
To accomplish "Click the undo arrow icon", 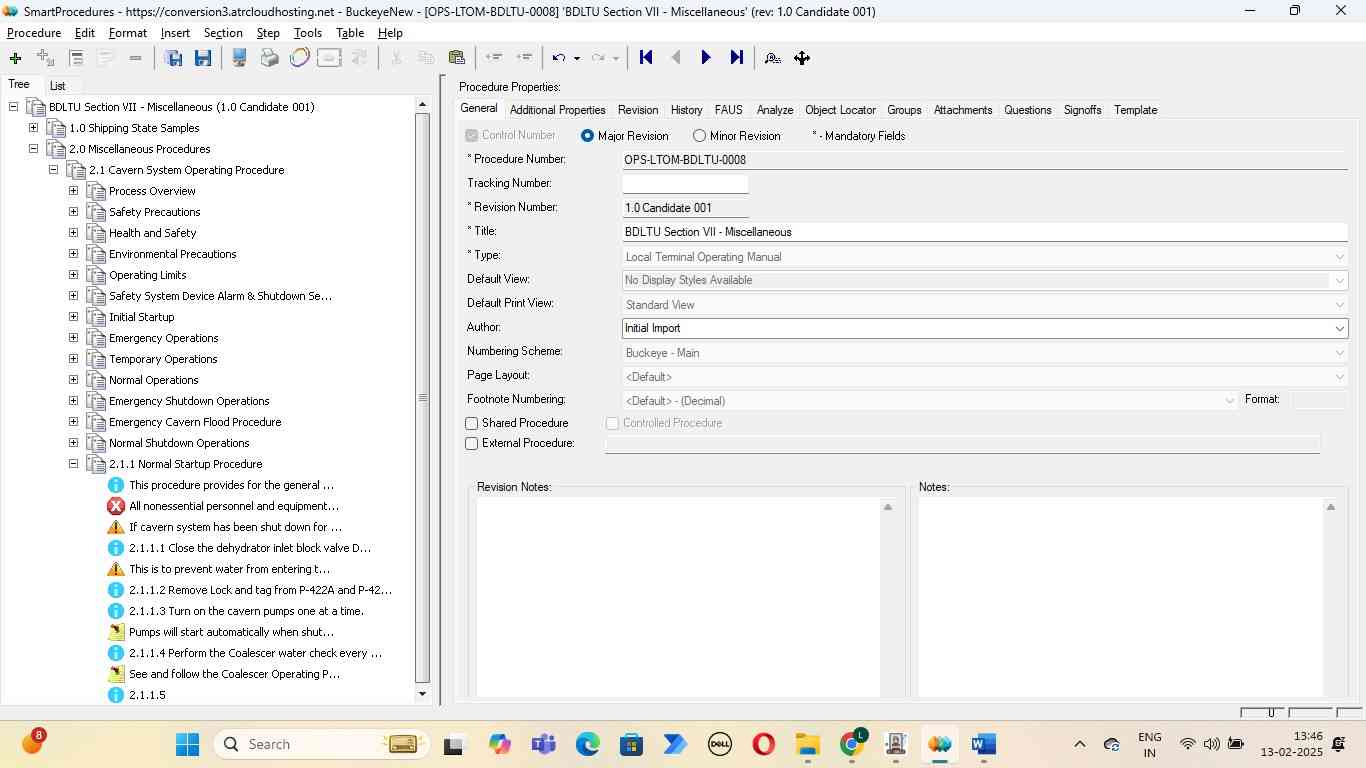I will pyautogui.click(x=559, y=58).
